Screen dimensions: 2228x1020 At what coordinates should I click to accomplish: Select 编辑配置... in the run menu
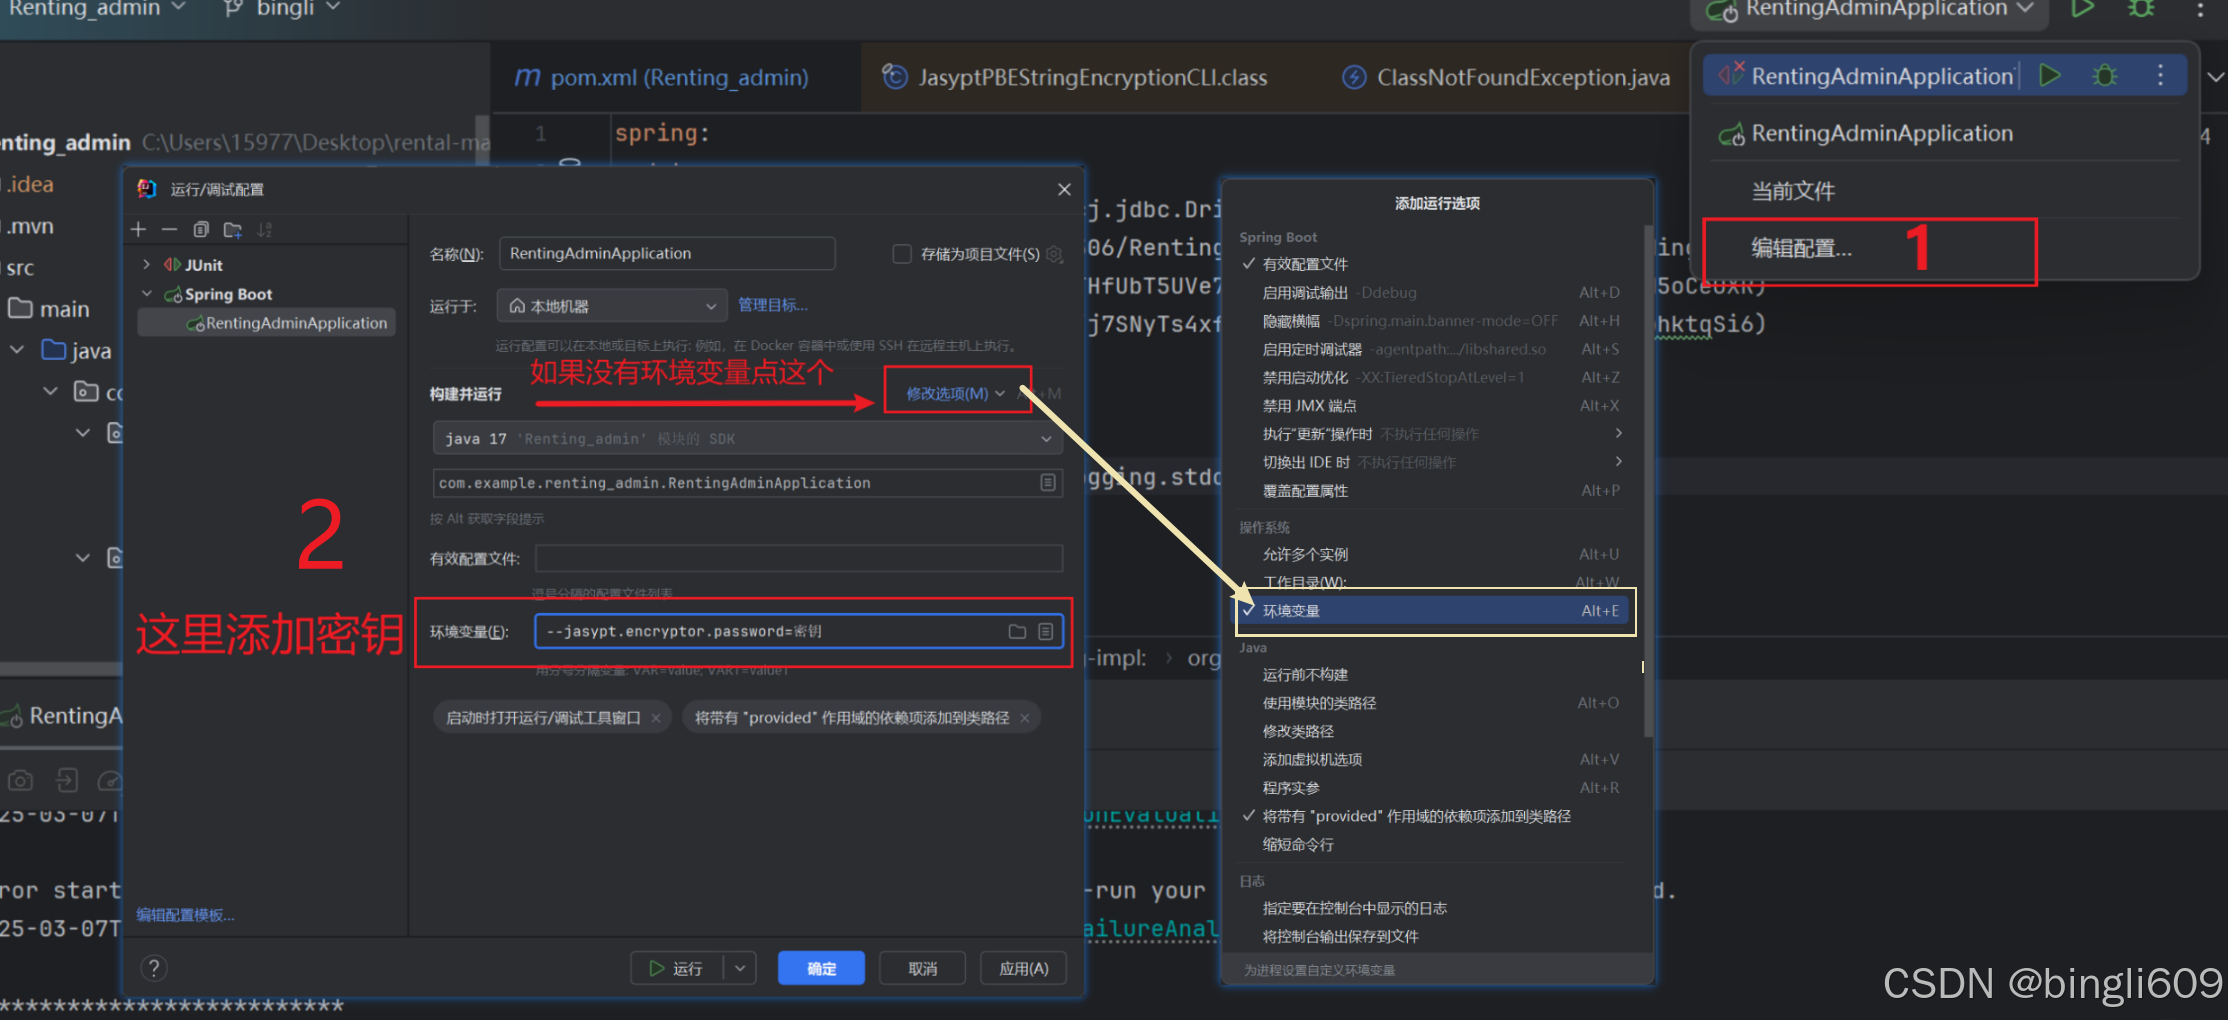(1803, 248)
